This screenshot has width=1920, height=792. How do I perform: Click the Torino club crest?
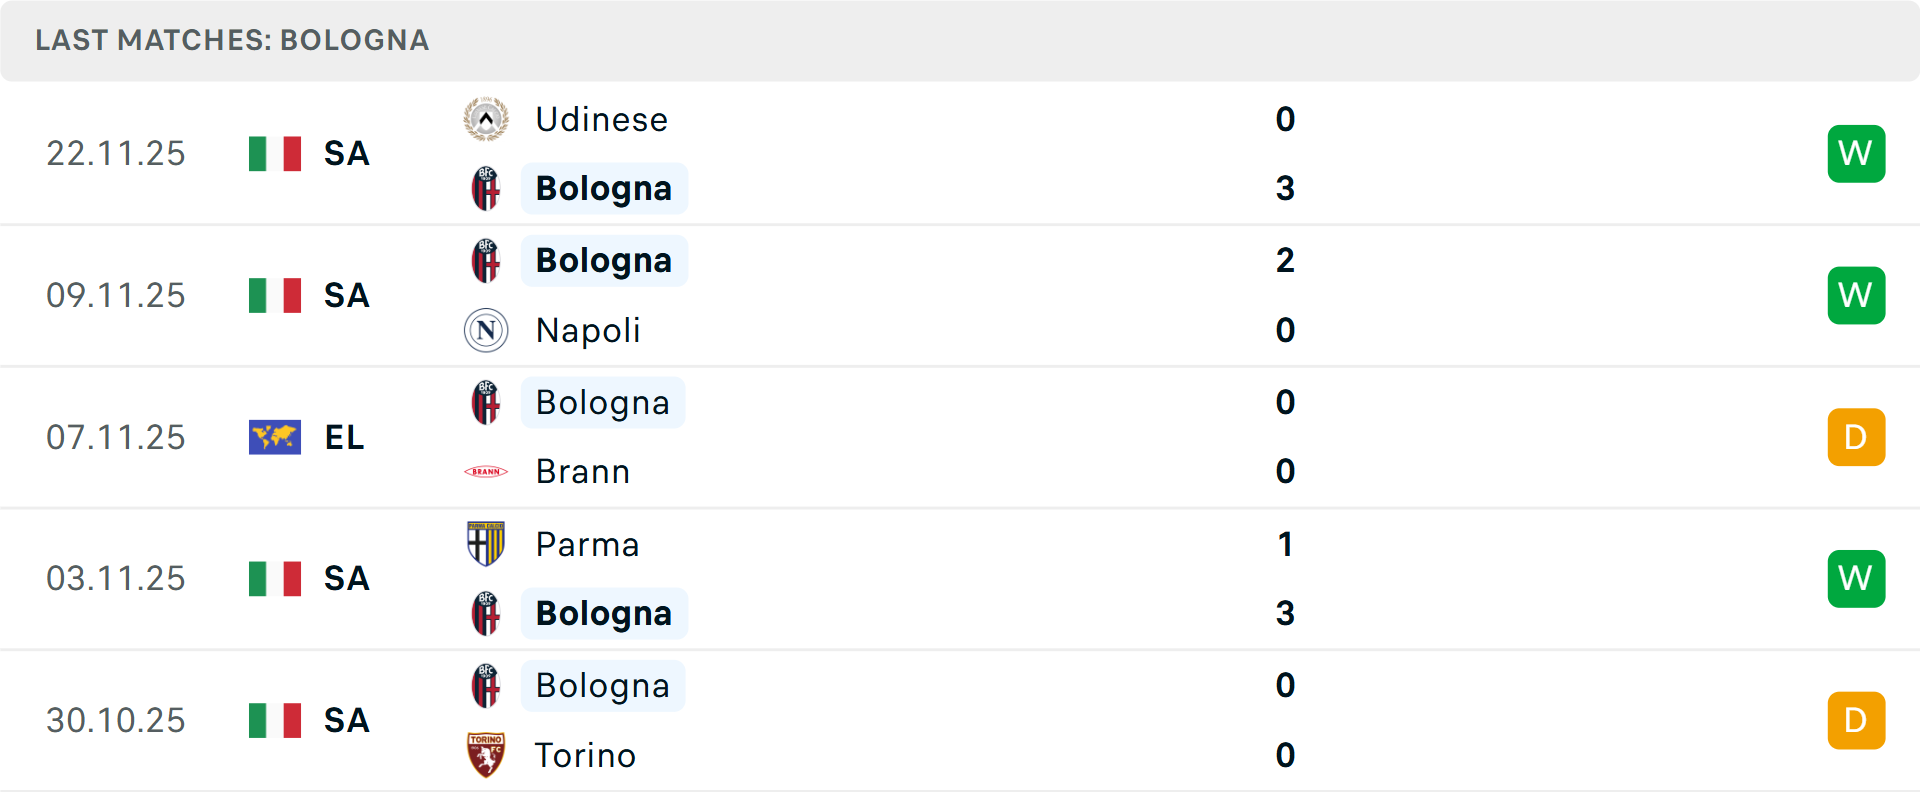pos(486,755)
